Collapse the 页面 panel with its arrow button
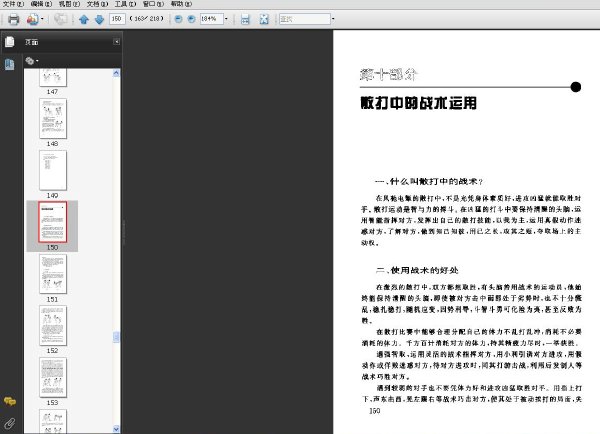 pyautogui.click(x=116, y=41)
